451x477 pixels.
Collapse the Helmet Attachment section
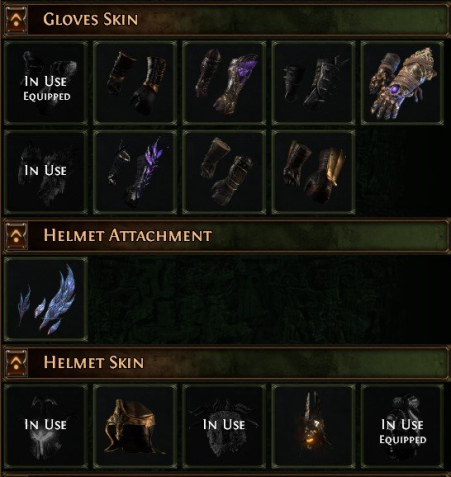click(16, 236)
